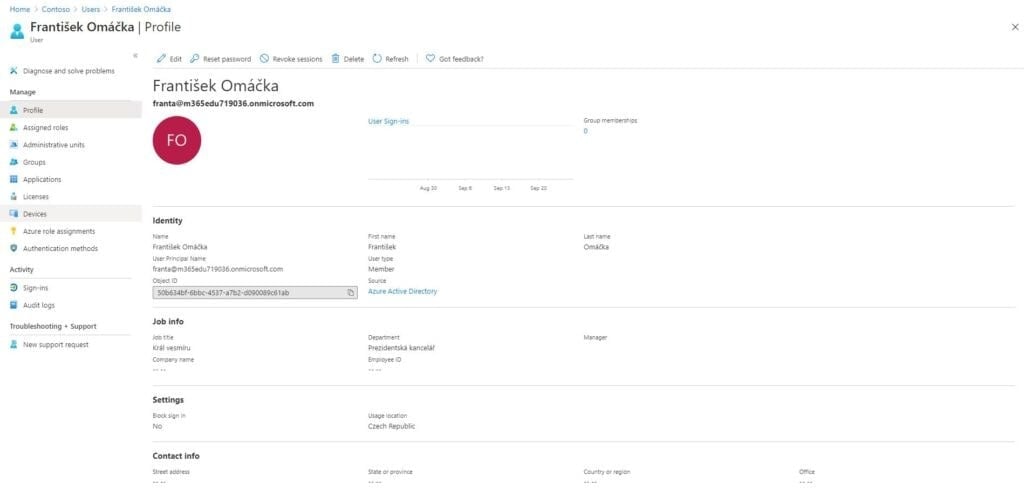The image size is (1024, 489).
Task: Go to Authentication methods page
Action: (60, 248)
